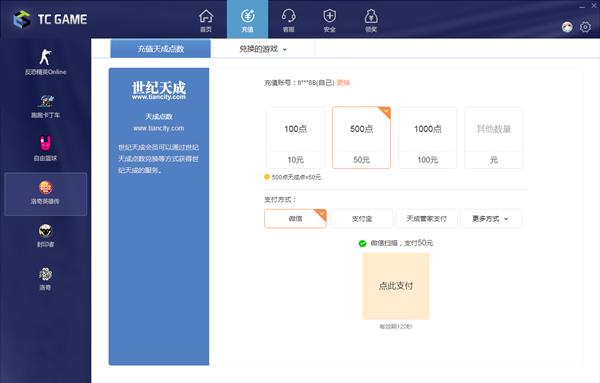
Task: Open the 安全 security section
Action: 329,20
